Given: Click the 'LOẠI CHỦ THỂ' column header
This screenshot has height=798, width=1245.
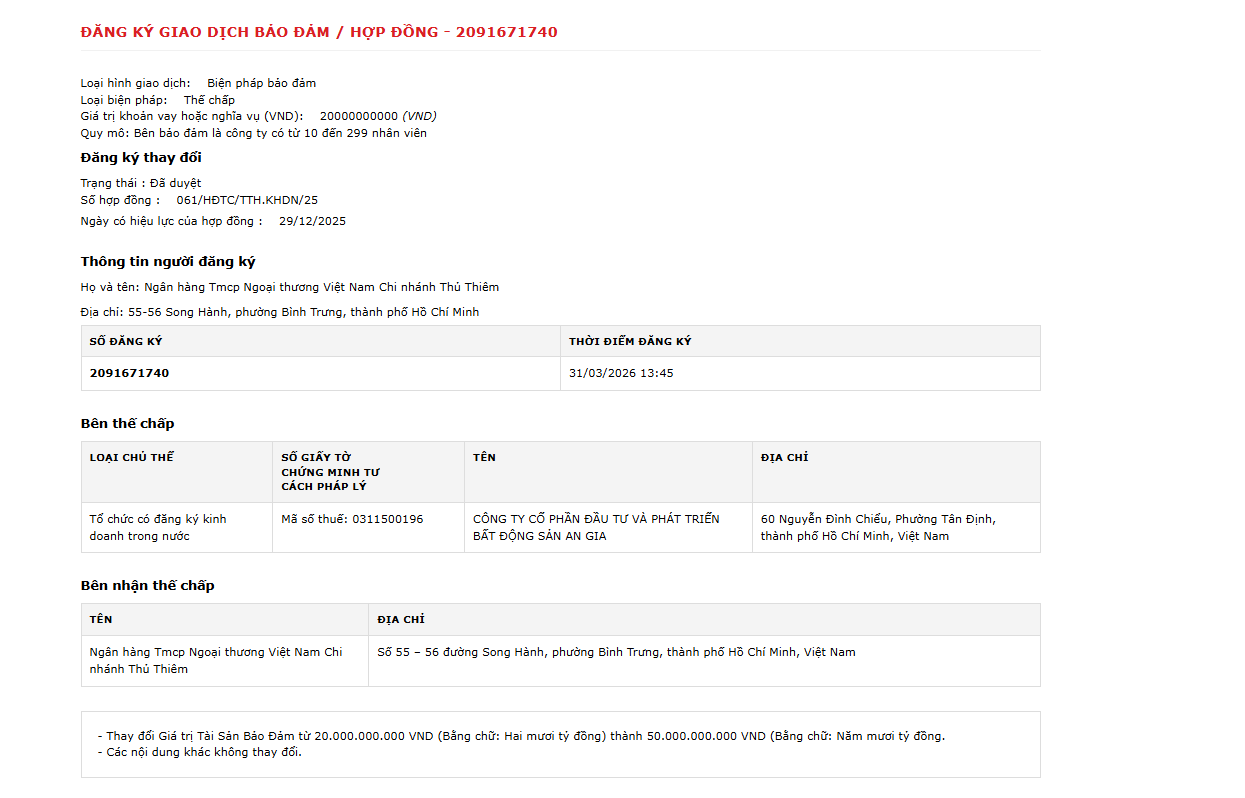Looking at the screenshot, I should pos(177,472).
